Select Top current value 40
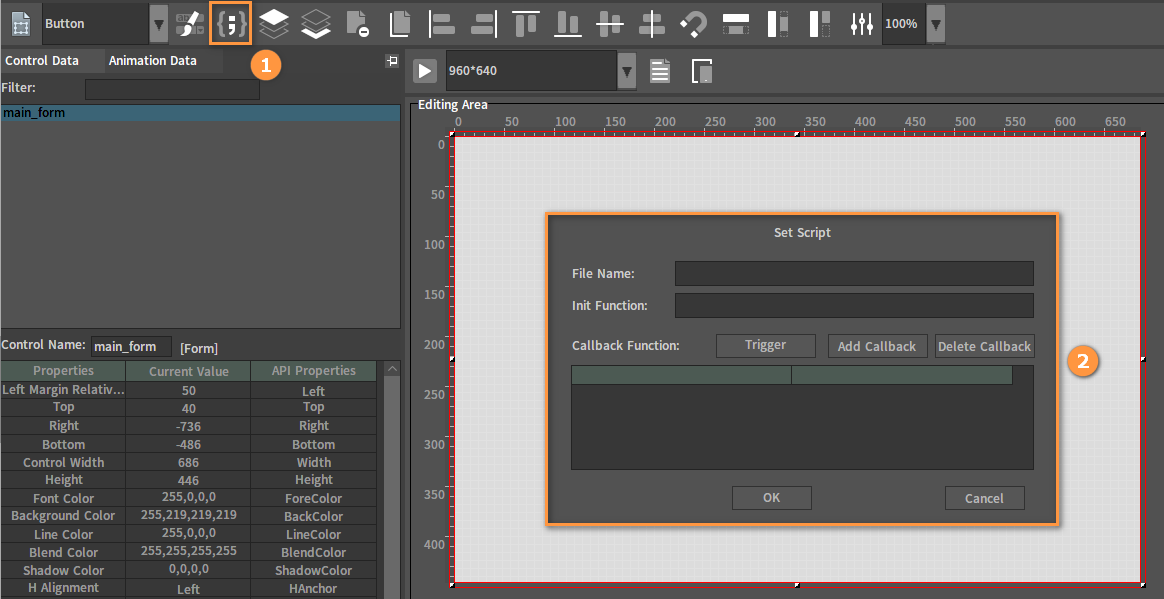1164x599 pixels. [189, 408]
